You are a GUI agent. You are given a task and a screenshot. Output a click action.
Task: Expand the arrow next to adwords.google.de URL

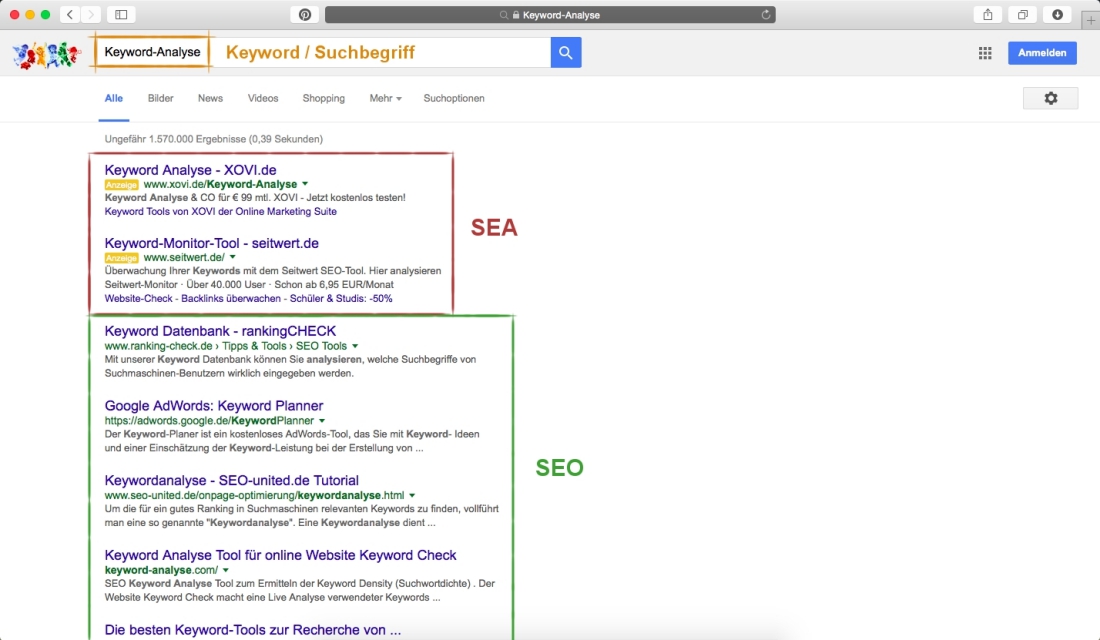pos(322,421)
